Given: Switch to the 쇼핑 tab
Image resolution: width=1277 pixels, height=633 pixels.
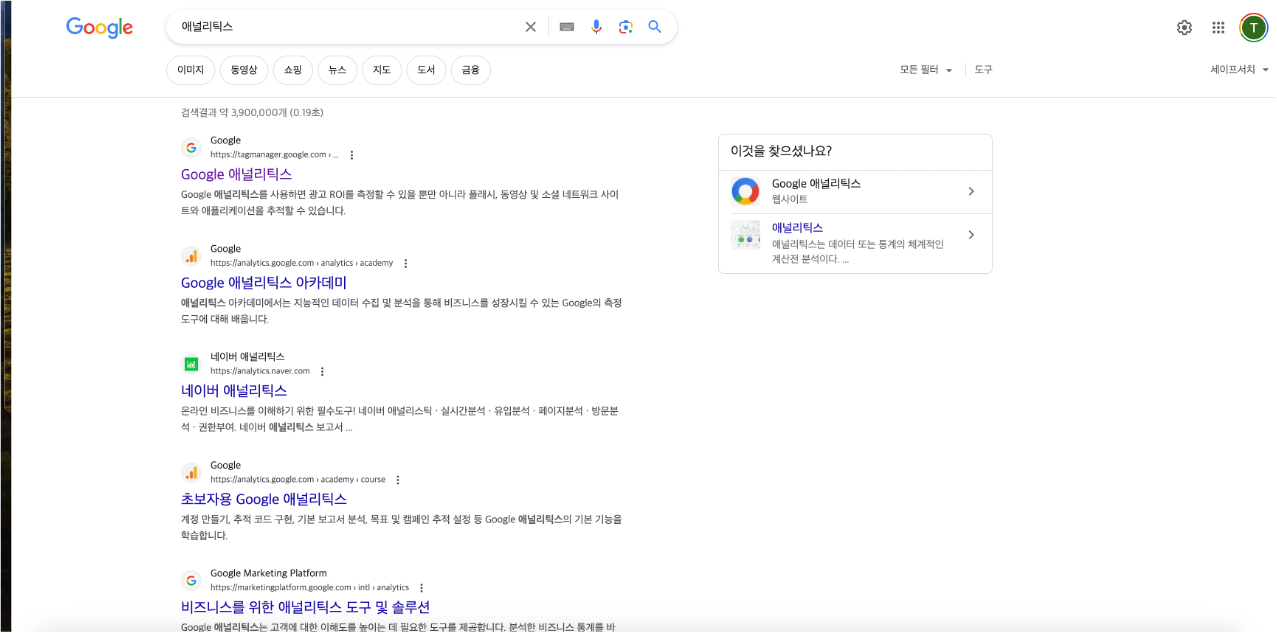Looking at the screenshot, I should tap(293, 70).
